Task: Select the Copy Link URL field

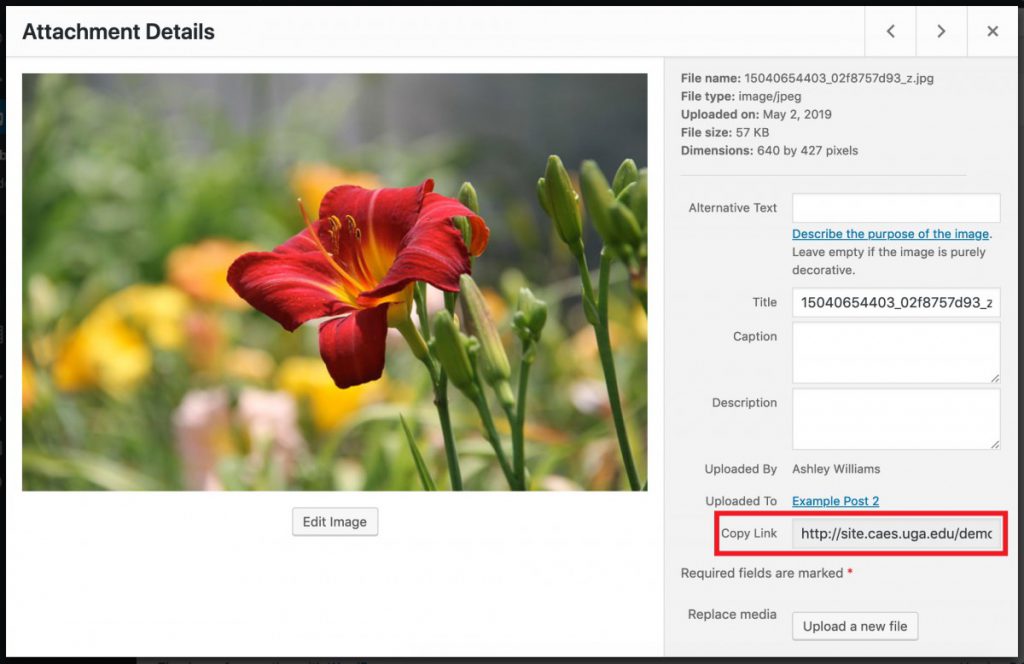Action: 896,533
